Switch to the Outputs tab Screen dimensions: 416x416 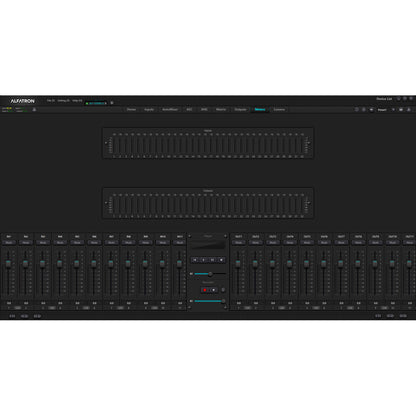coord(240,109)
